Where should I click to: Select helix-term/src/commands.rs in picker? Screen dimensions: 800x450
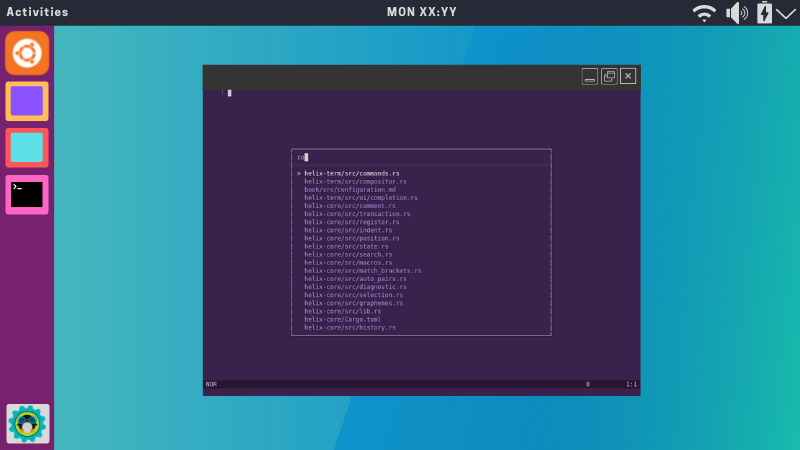click(352, 173)
